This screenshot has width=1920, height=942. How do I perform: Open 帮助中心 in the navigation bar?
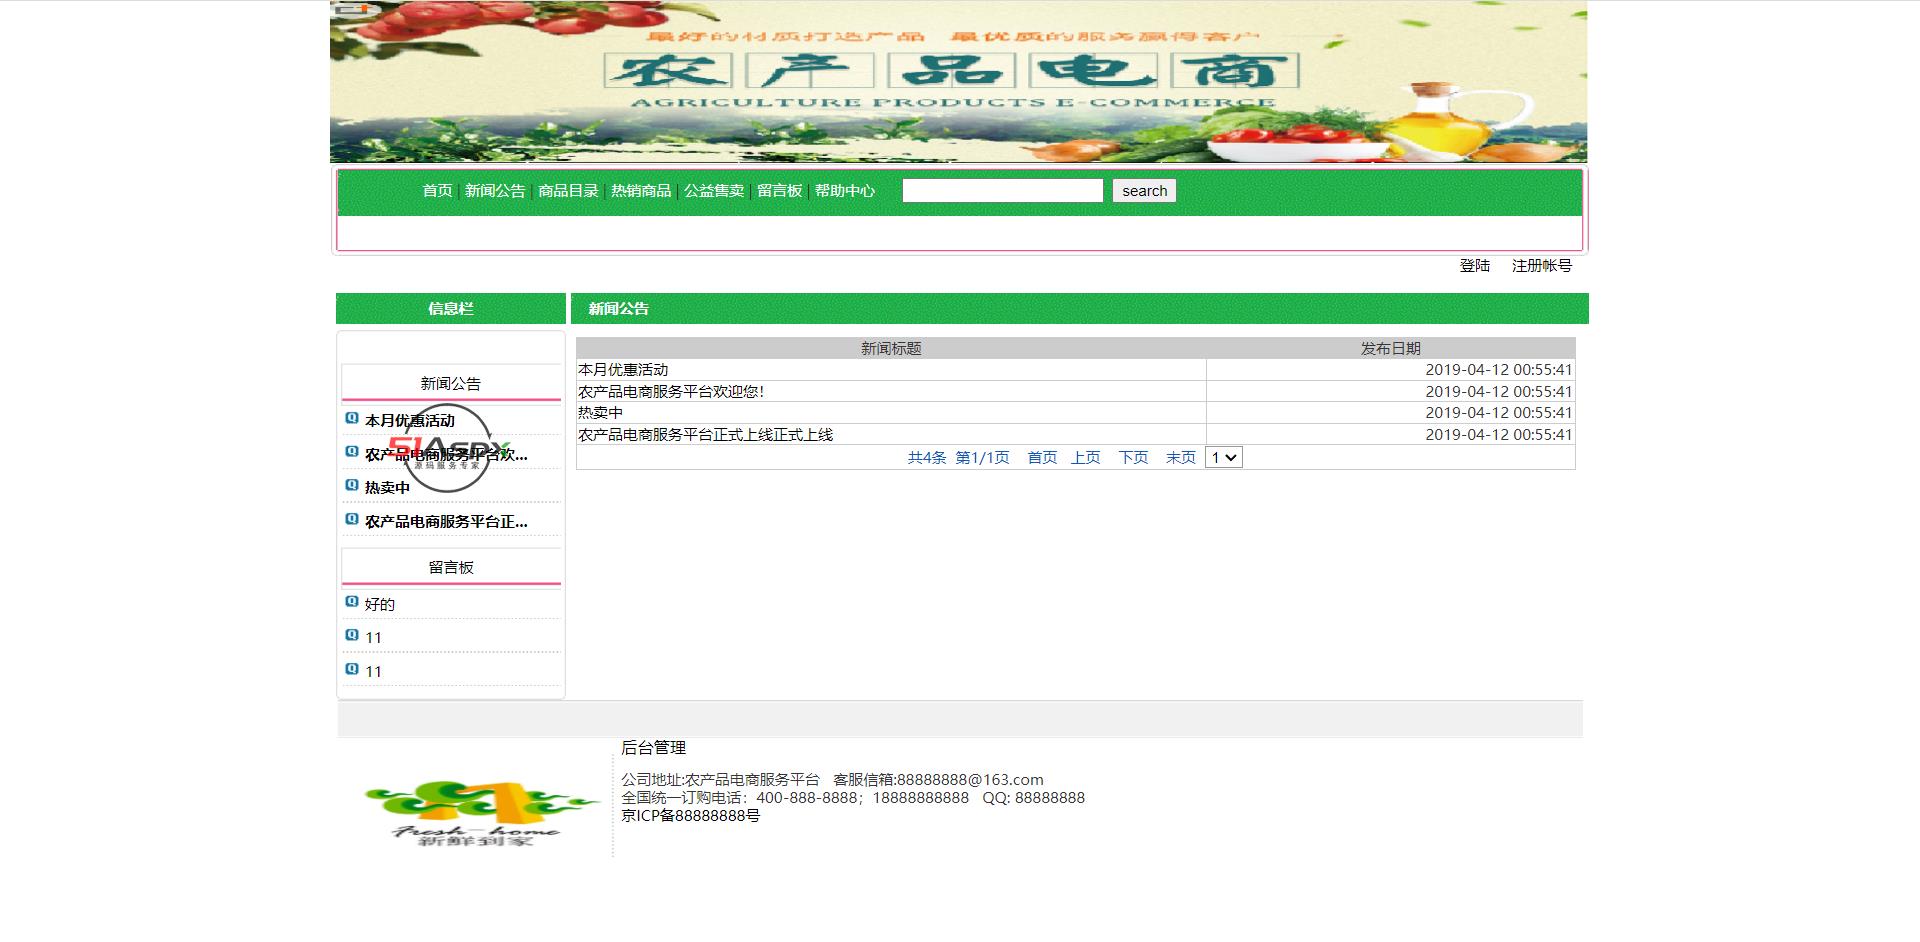845,191
